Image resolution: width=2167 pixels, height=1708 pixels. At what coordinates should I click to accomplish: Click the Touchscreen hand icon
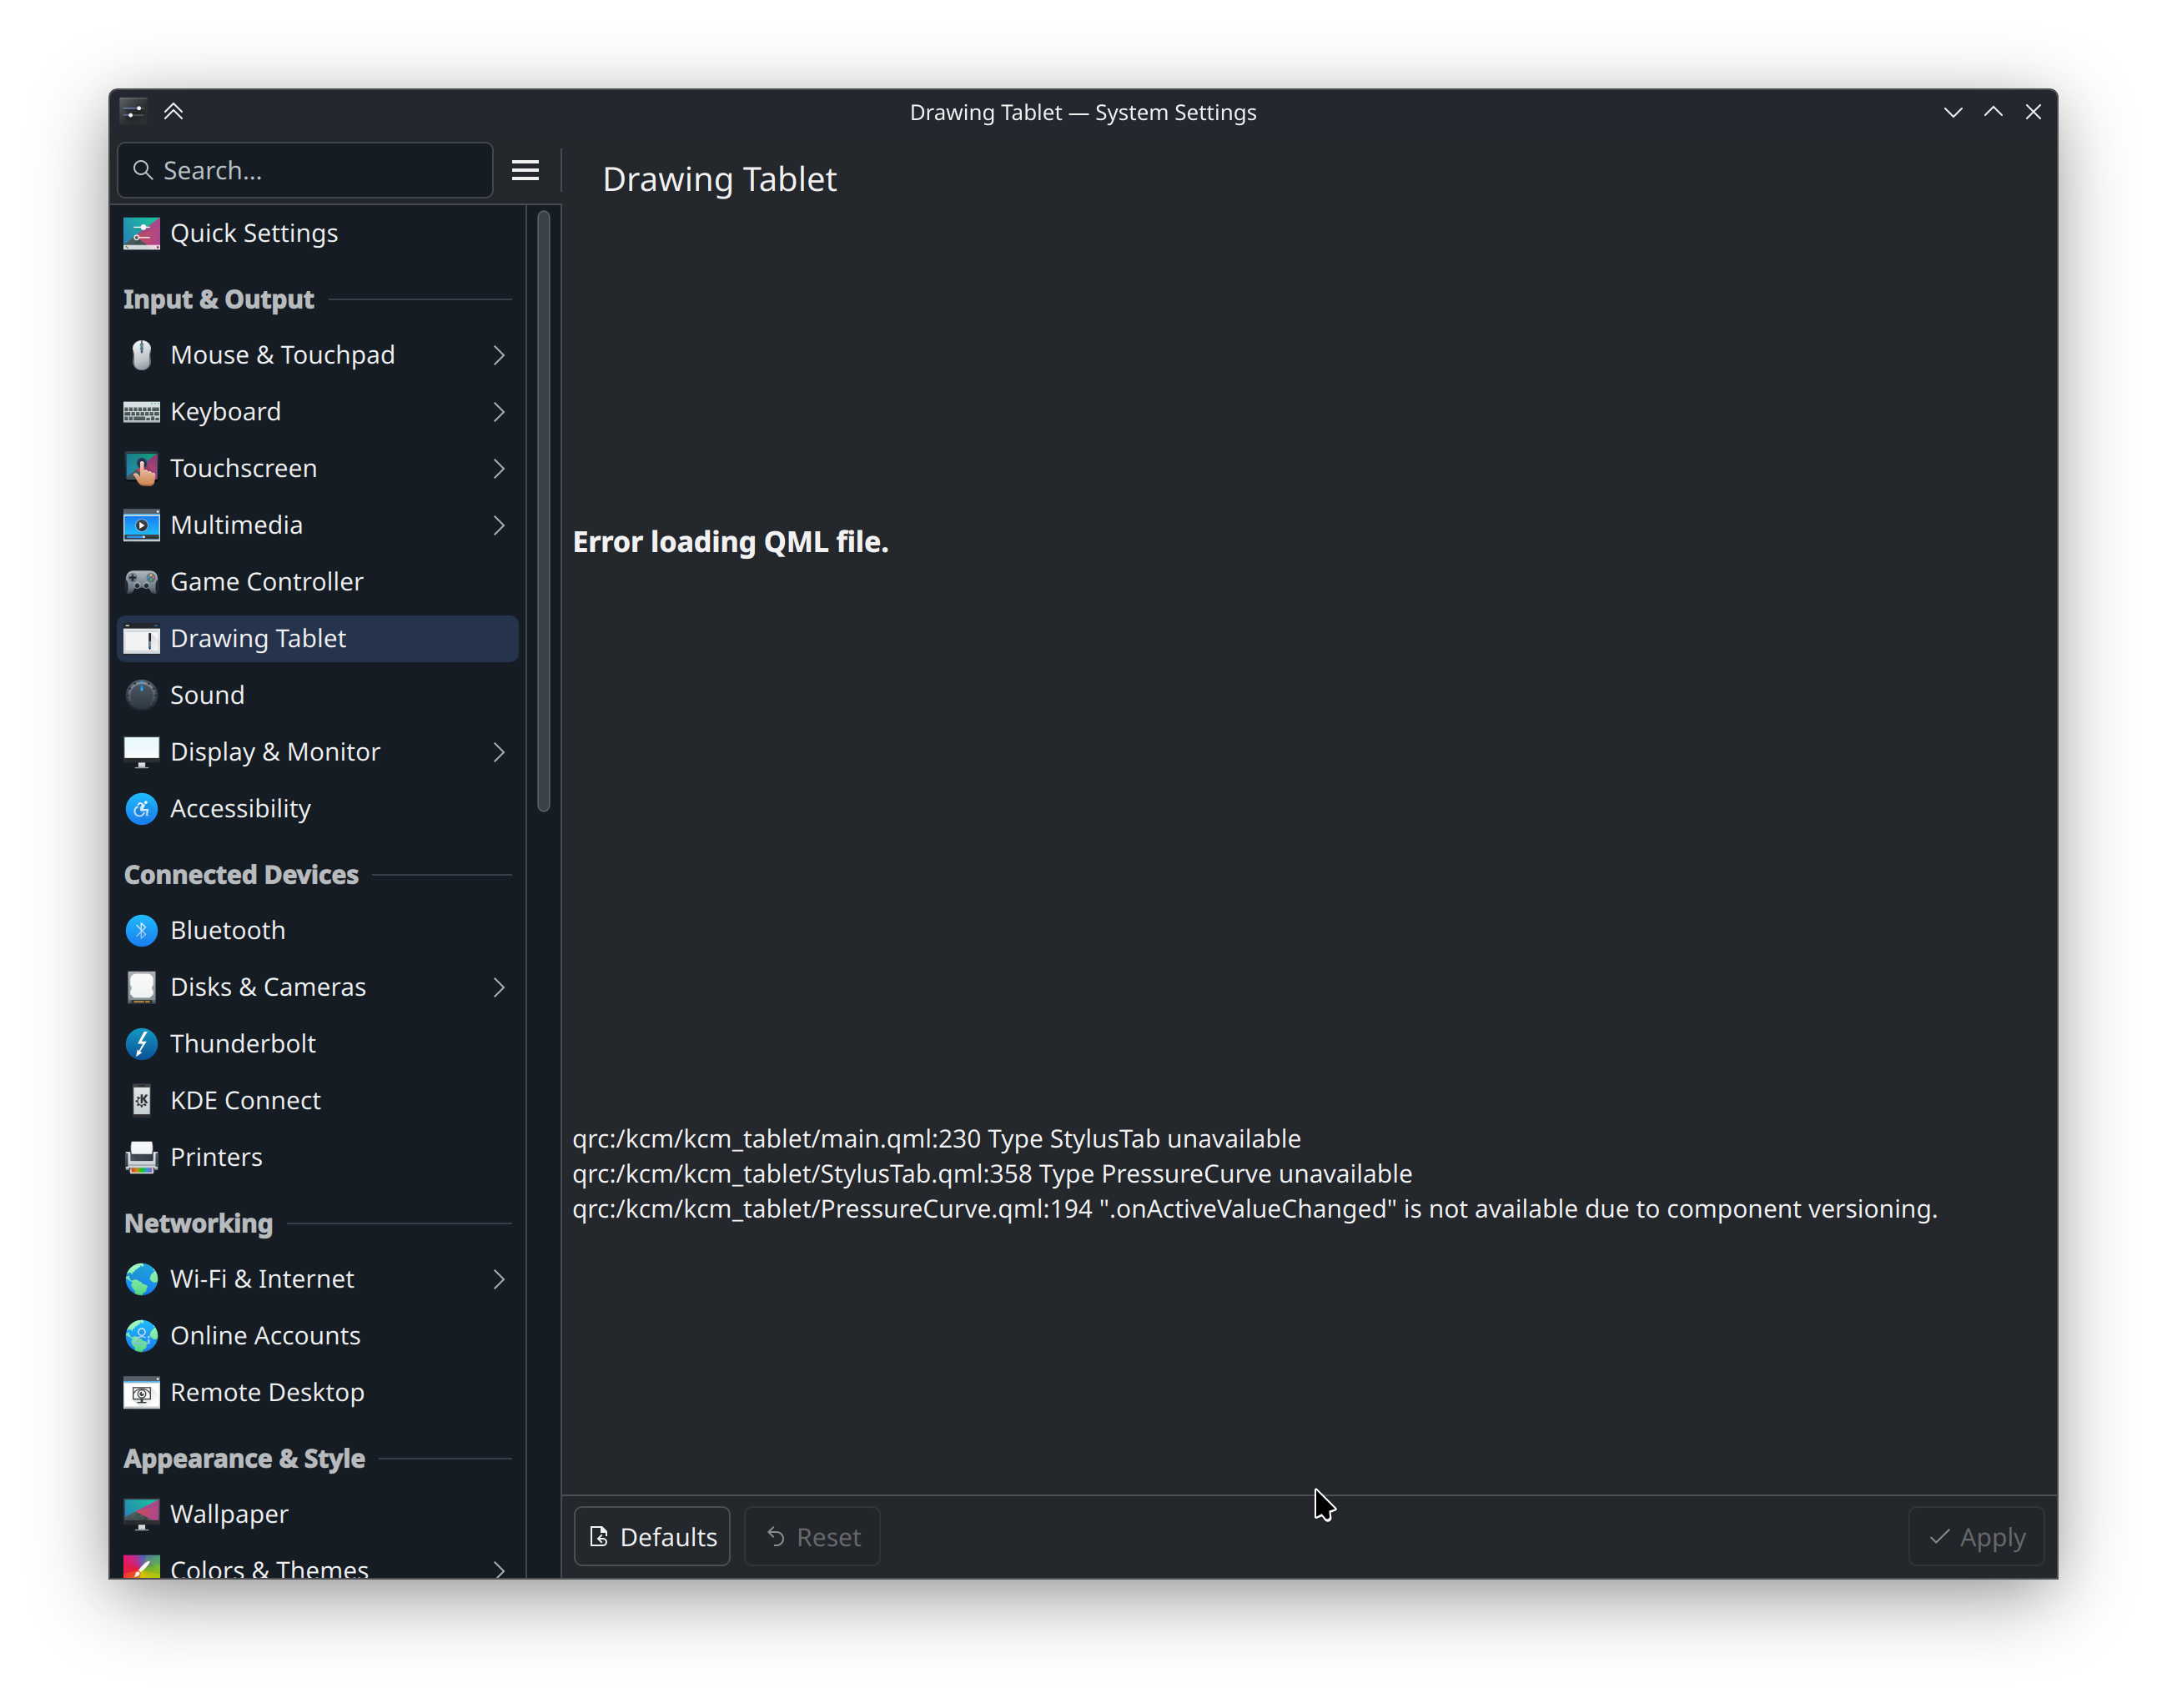141,468
